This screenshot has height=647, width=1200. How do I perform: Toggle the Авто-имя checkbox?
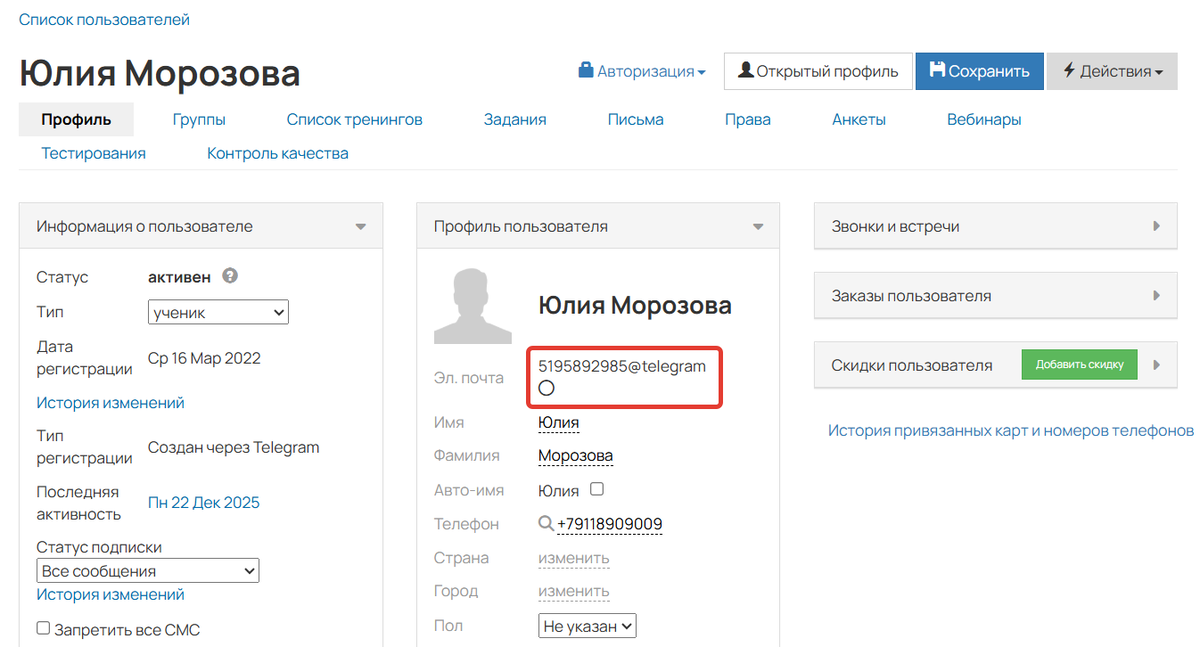(x=597, y=490)
